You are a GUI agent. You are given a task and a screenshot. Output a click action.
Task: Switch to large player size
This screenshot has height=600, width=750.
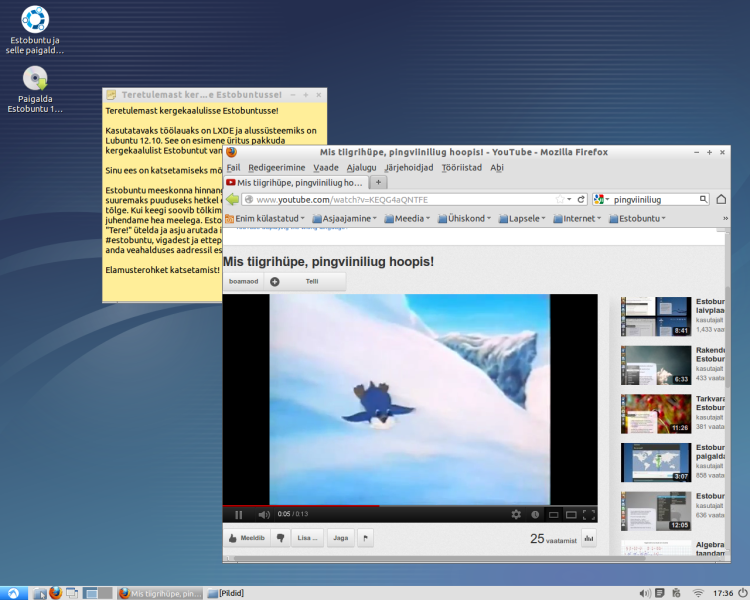pyautogui.click(x=571, y=515)
